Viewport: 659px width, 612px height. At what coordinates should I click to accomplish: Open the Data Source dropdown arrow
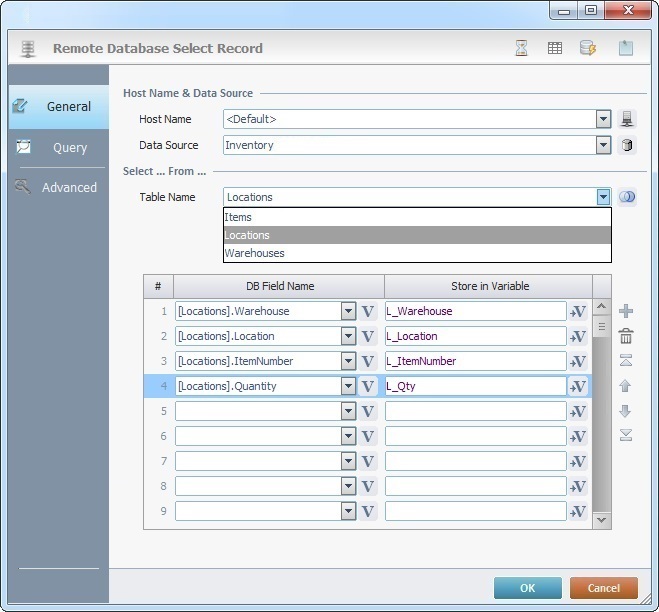pos(603,145)
